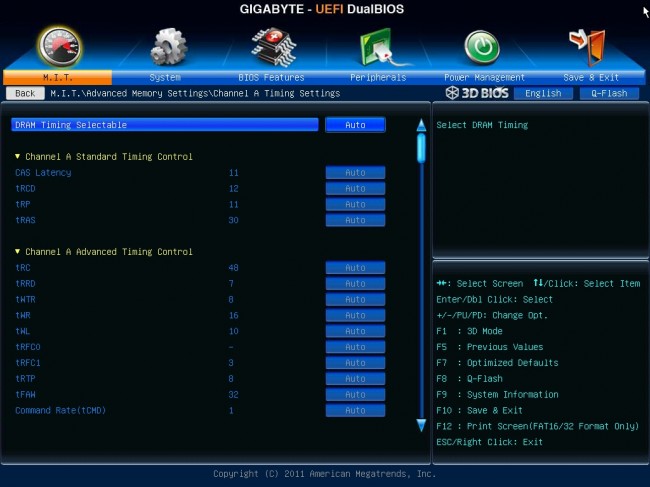Image resolution: width=650 pixels, height=487 pixels.
Task: Click the Select DRAM Timing description
Action: pyautogui.click(x=482, y=125)
